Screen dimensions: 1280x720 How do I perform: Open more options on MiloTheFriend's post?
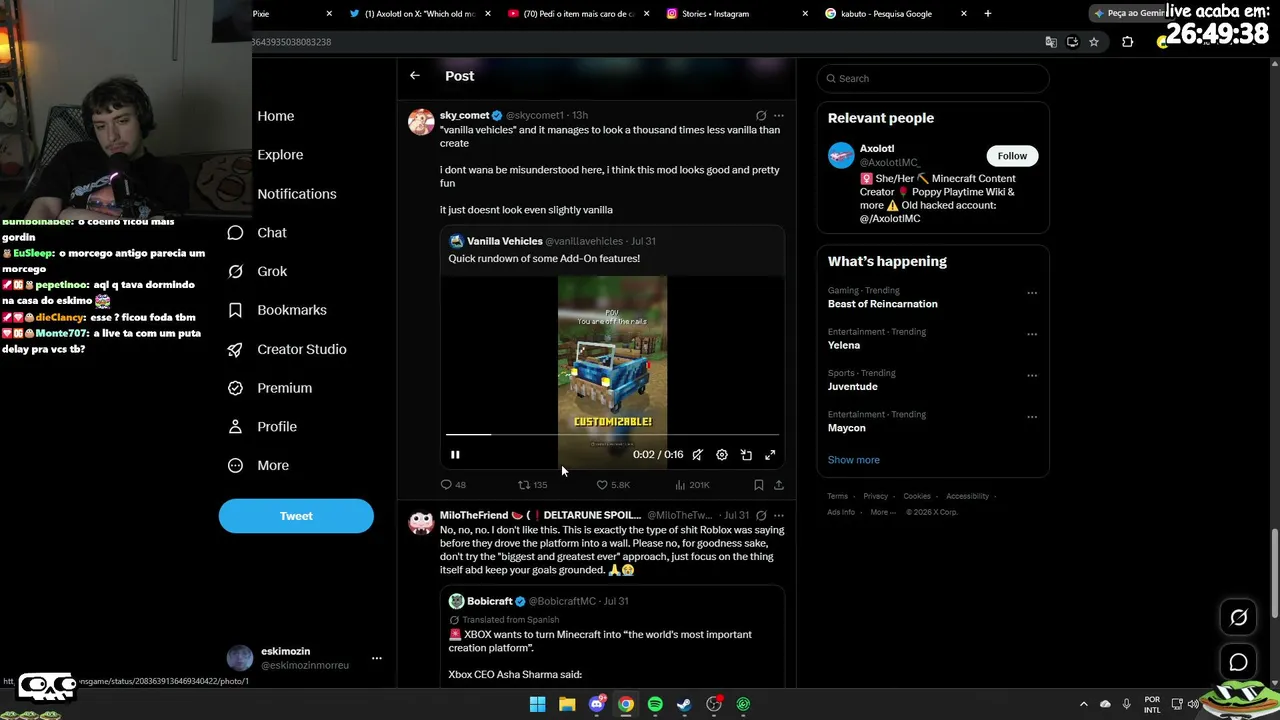(779, 516)
